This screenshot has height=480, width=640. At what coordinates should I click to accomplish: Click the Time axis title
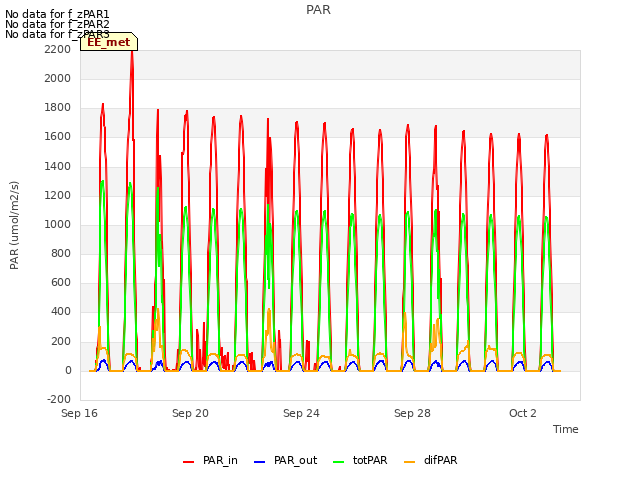click(566, 429)
